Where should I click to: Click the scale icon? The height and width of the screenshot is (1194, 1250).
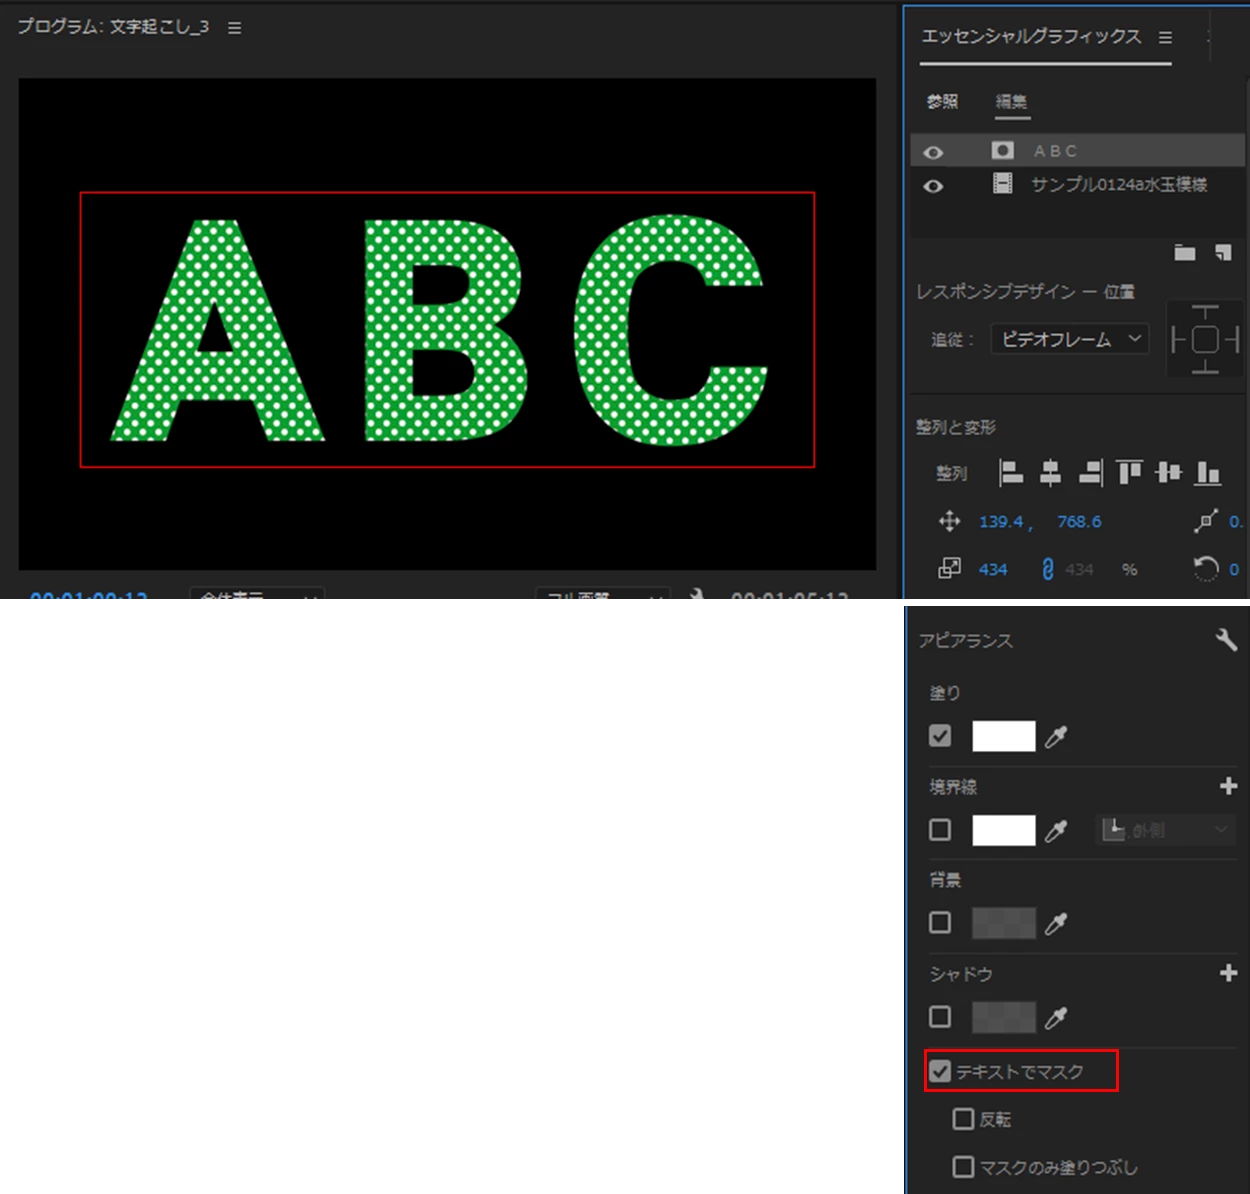tap(949, 569)
